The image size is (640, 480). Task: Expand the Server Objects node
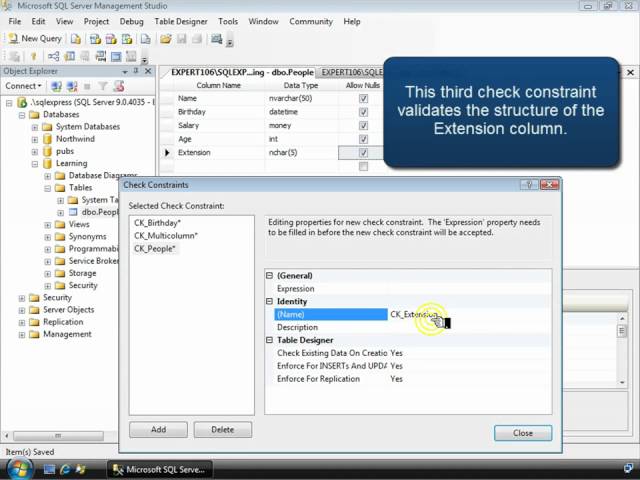click(x=22, y=310)
